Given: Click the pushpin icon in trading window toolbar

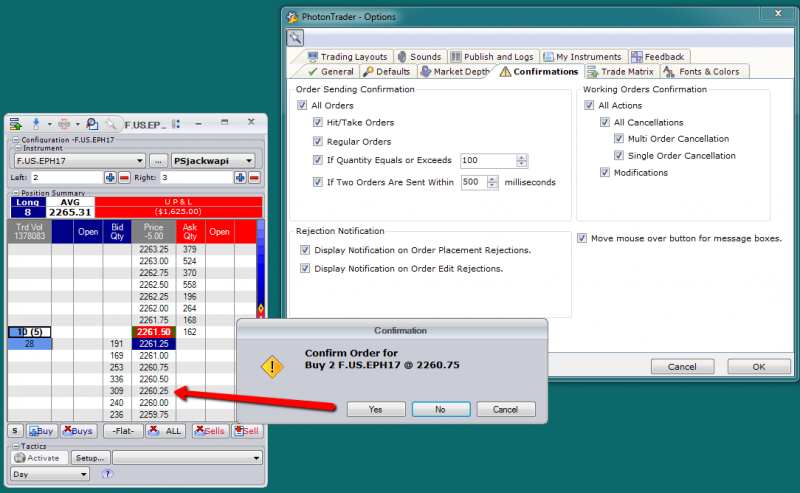Looking at the screenshot, I should click(x=111, y=124).
